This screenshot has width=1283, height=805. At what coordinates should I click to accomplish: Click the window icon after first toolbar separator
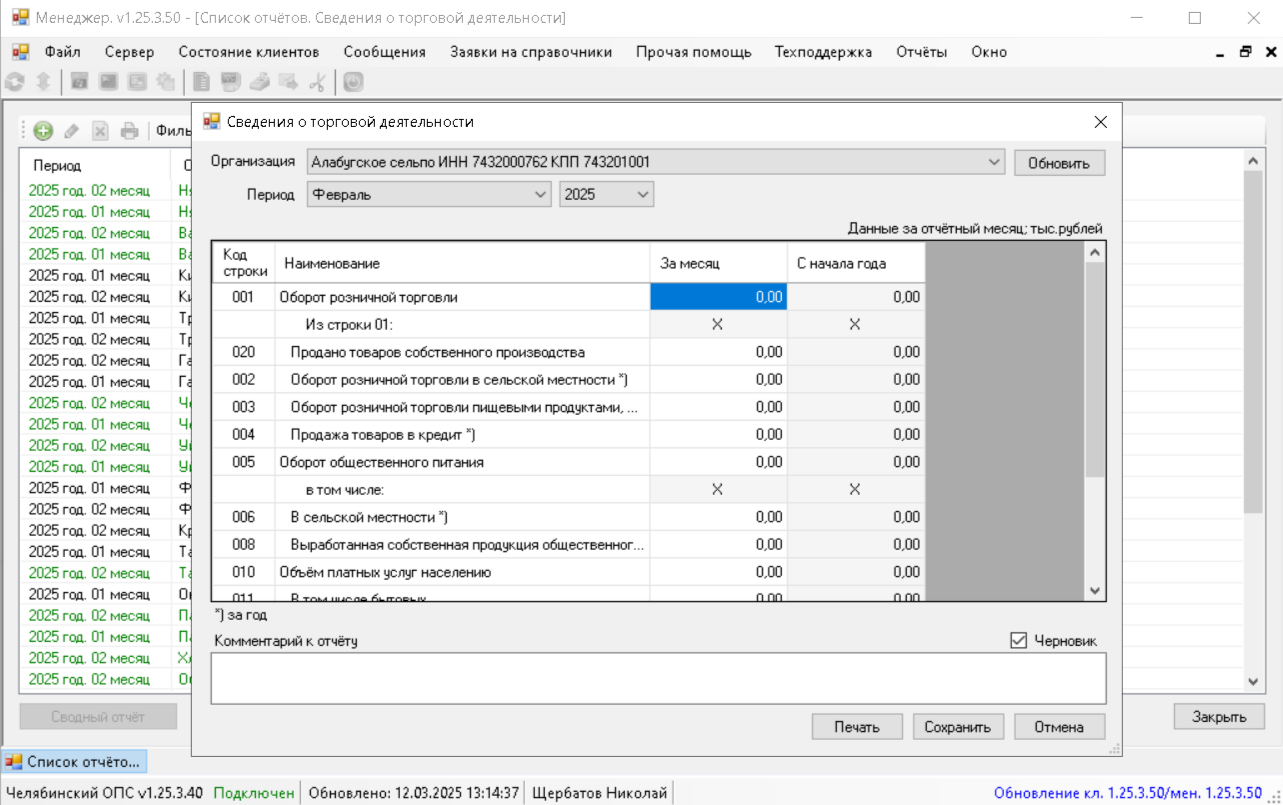pyautogui.click(x=79, y=84)
